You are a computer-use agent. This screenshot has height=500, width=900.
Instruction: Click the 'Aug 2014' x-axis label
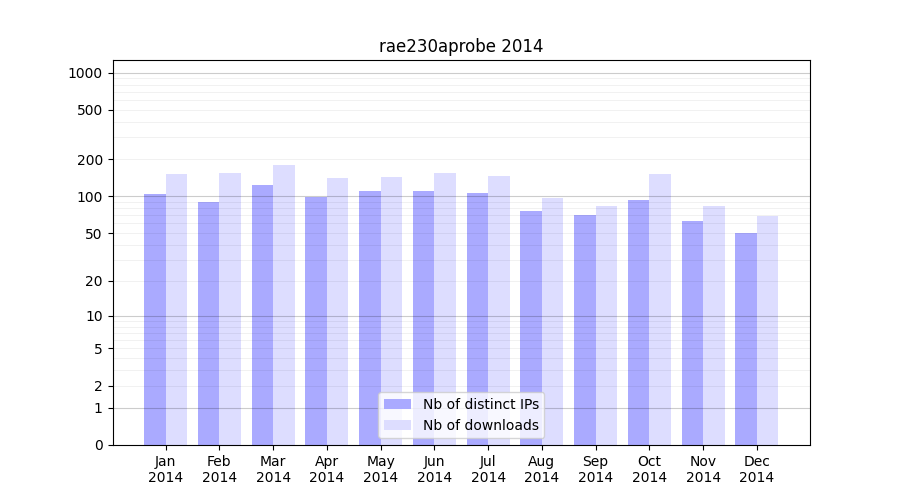(542, 469)
